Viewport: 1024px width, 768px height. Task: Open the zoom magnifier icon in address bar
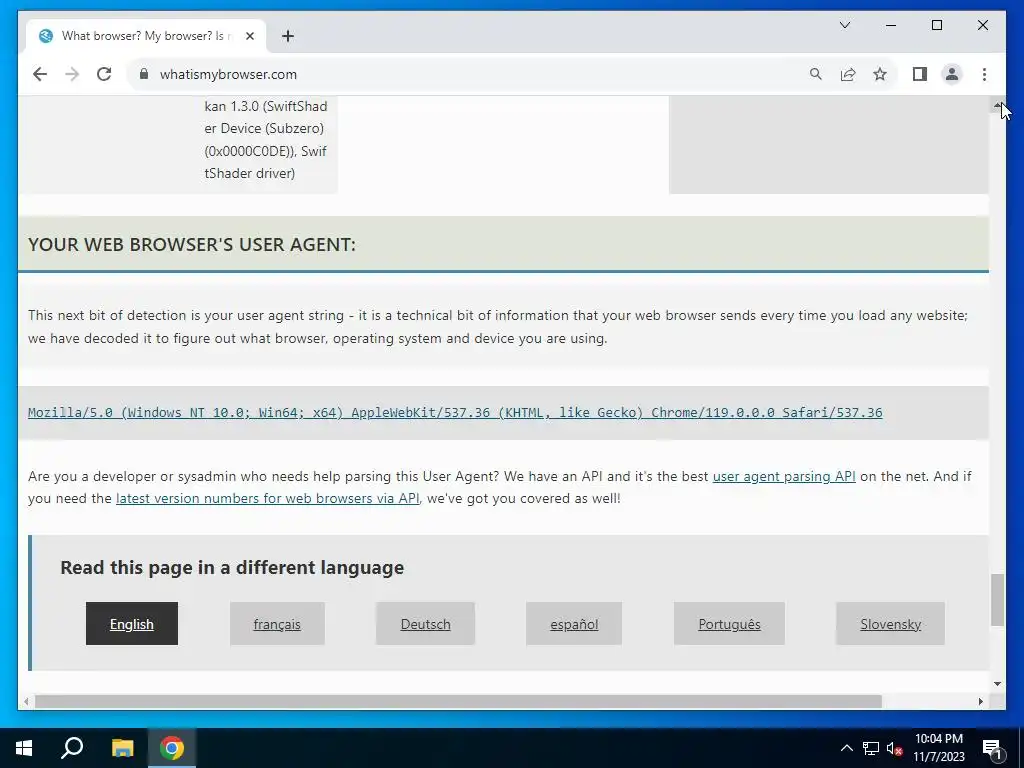click(x=816, y=74)
